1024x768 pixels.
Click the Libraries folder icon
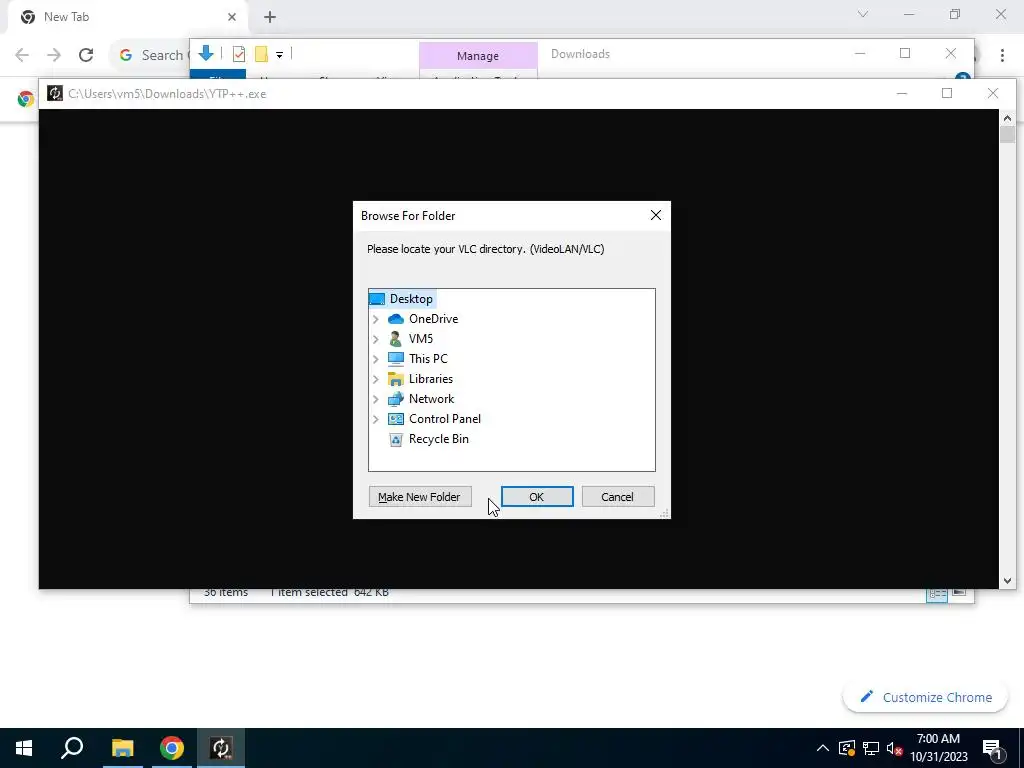coord(396,379)
